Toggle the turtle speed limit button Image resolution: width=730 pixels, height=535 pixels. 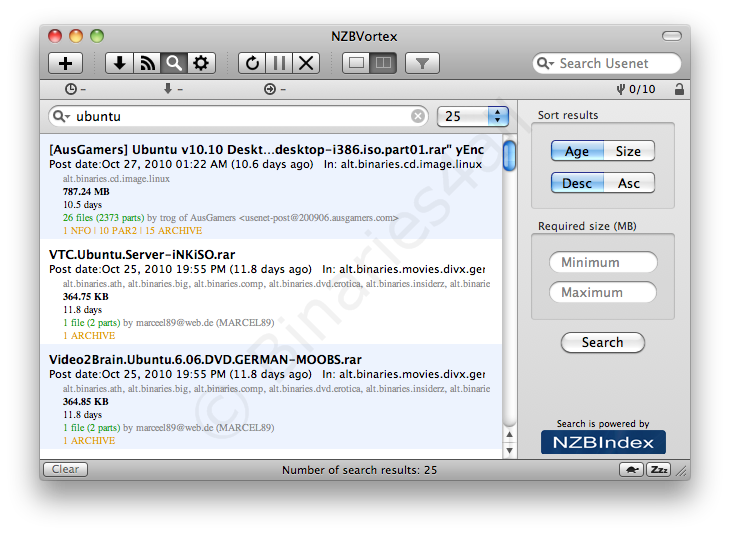[x=631, y=469]
